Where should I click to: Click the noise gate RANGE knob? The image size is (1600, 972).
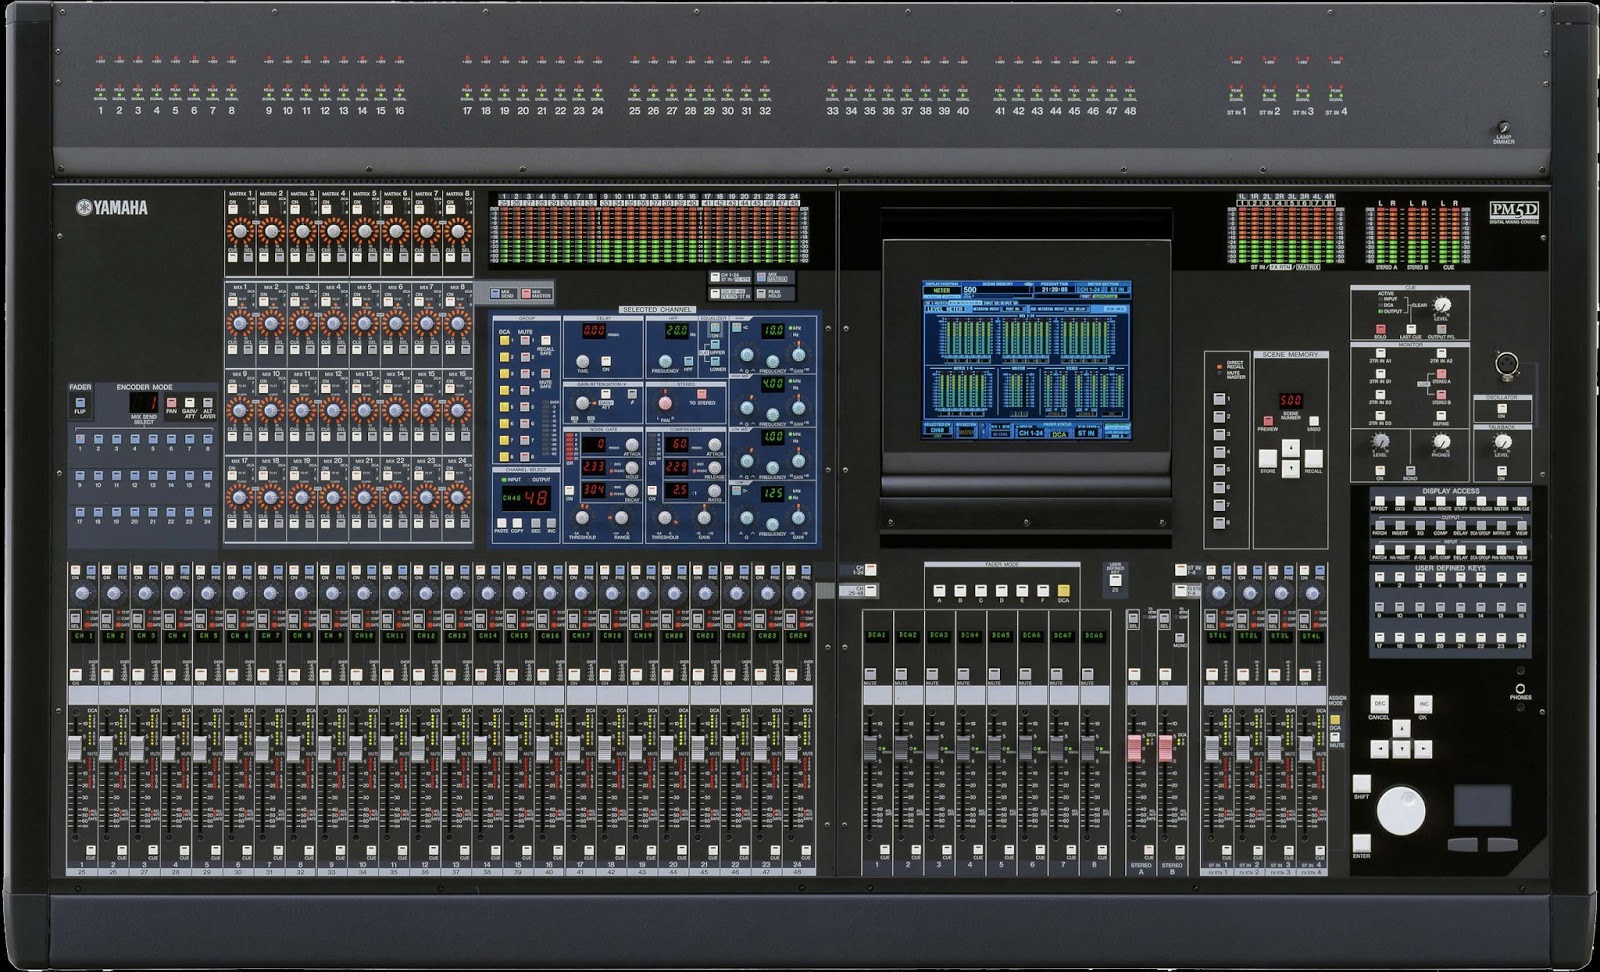pos(621,518)
